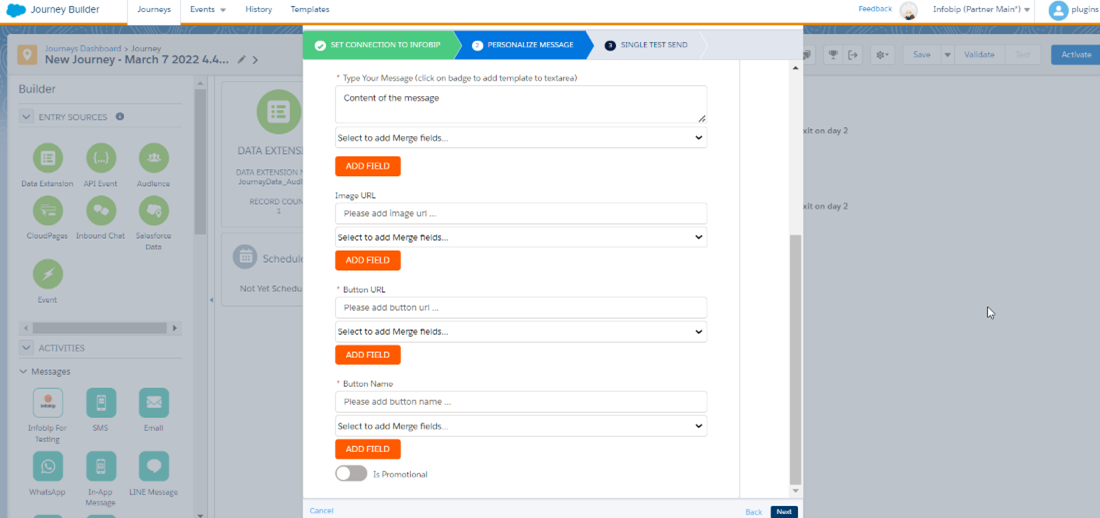Select the Audience entry source icon

154,158
